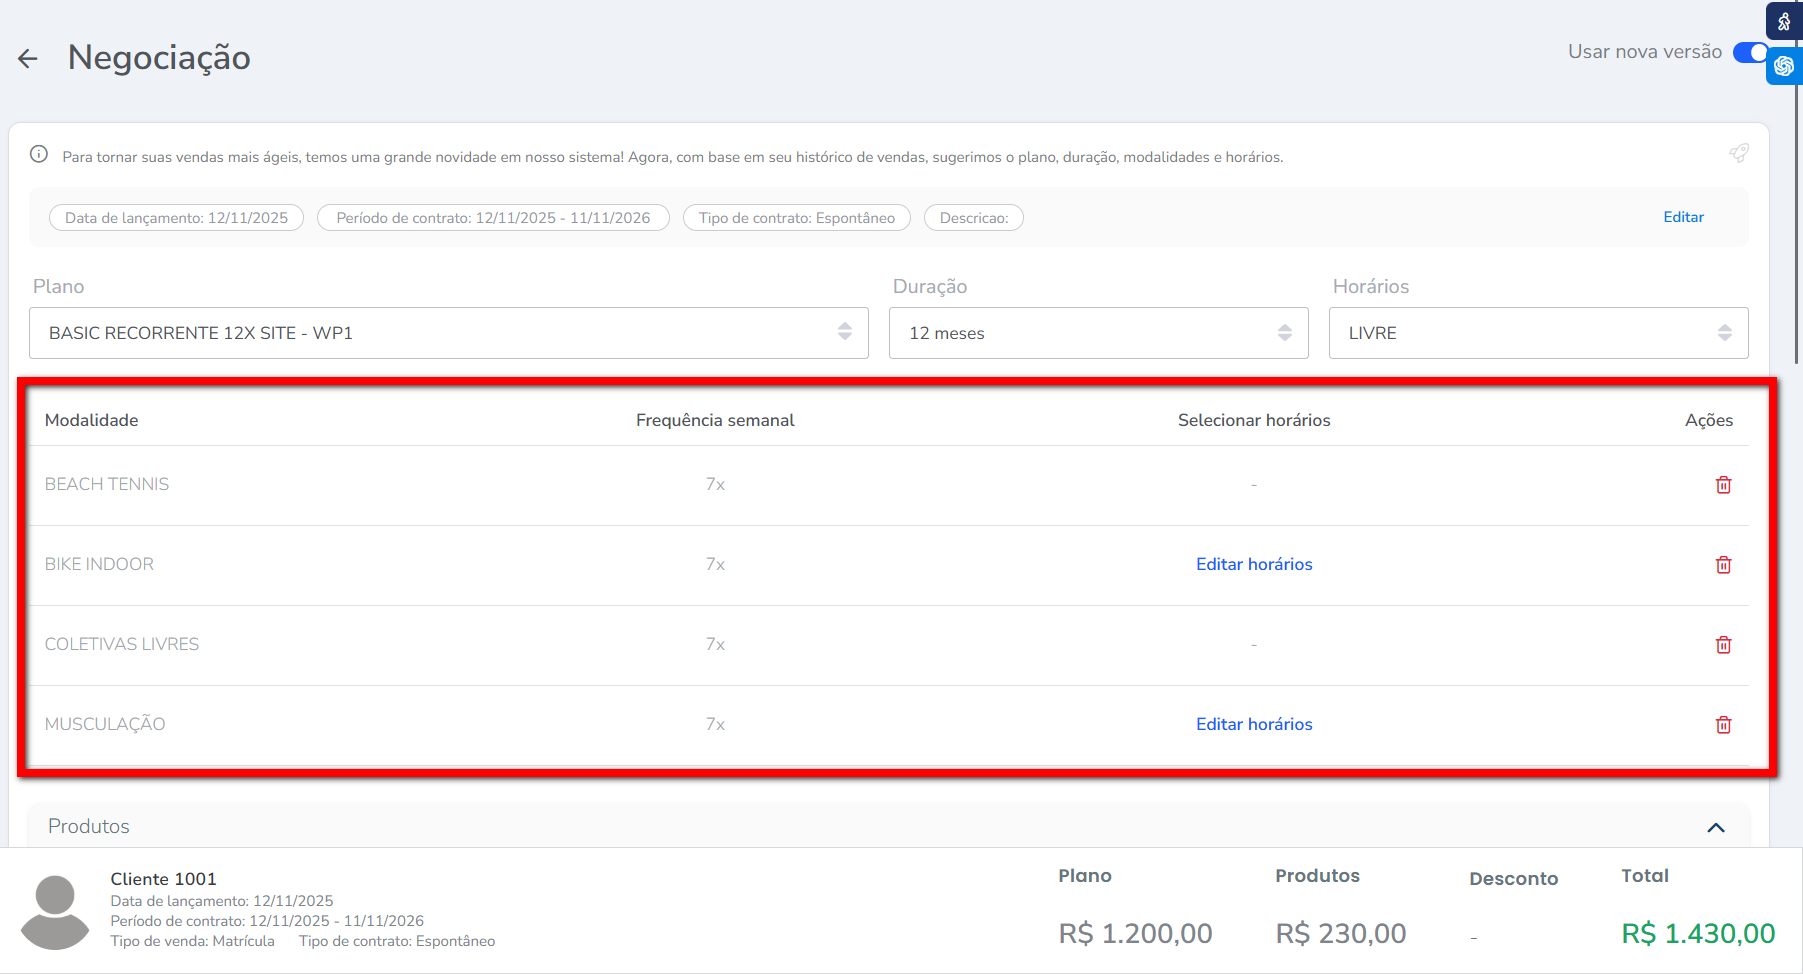Open the Horários dropdown showing LIVRE

(1538, 333)
